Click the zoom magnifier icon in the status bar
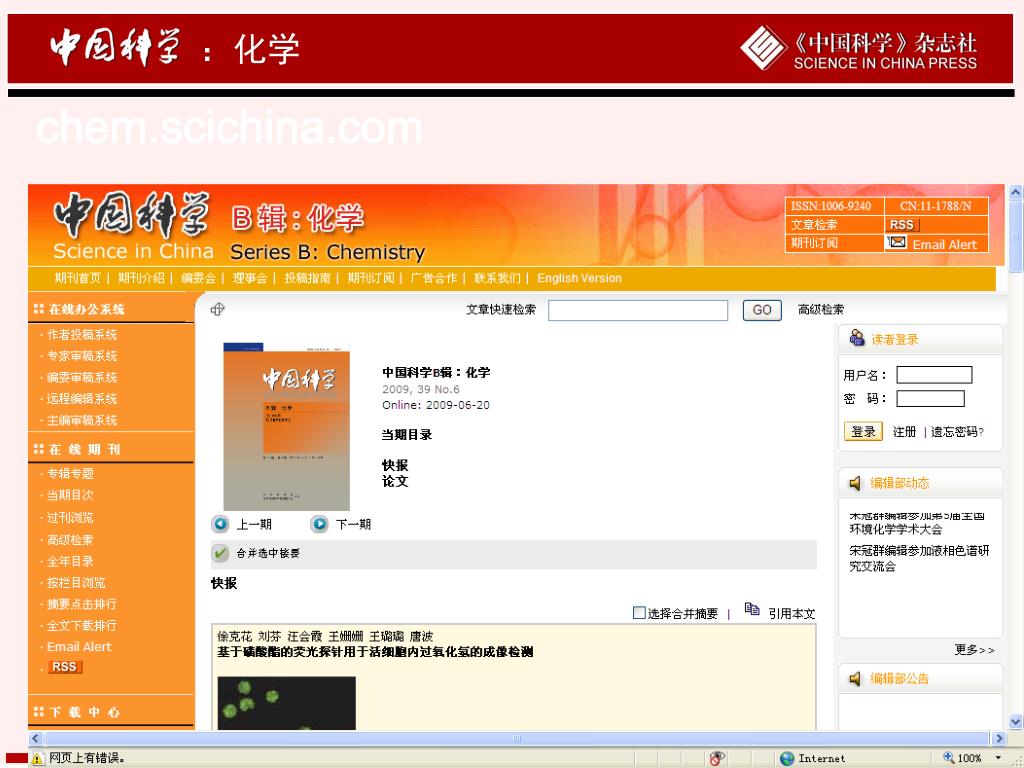1024x768 pixels. pos(948,758)
